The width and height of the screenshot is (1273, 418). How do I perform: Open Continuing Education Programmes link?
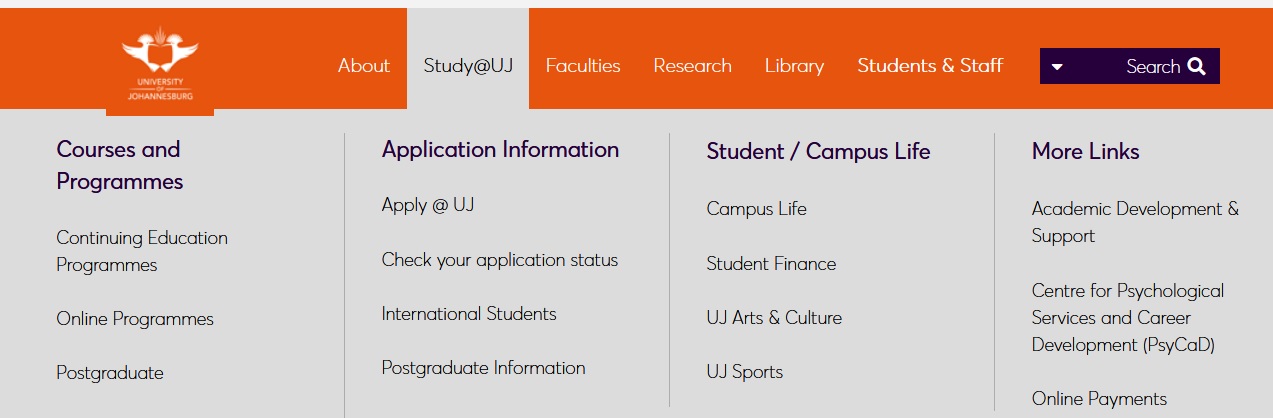tap(142, 251)
